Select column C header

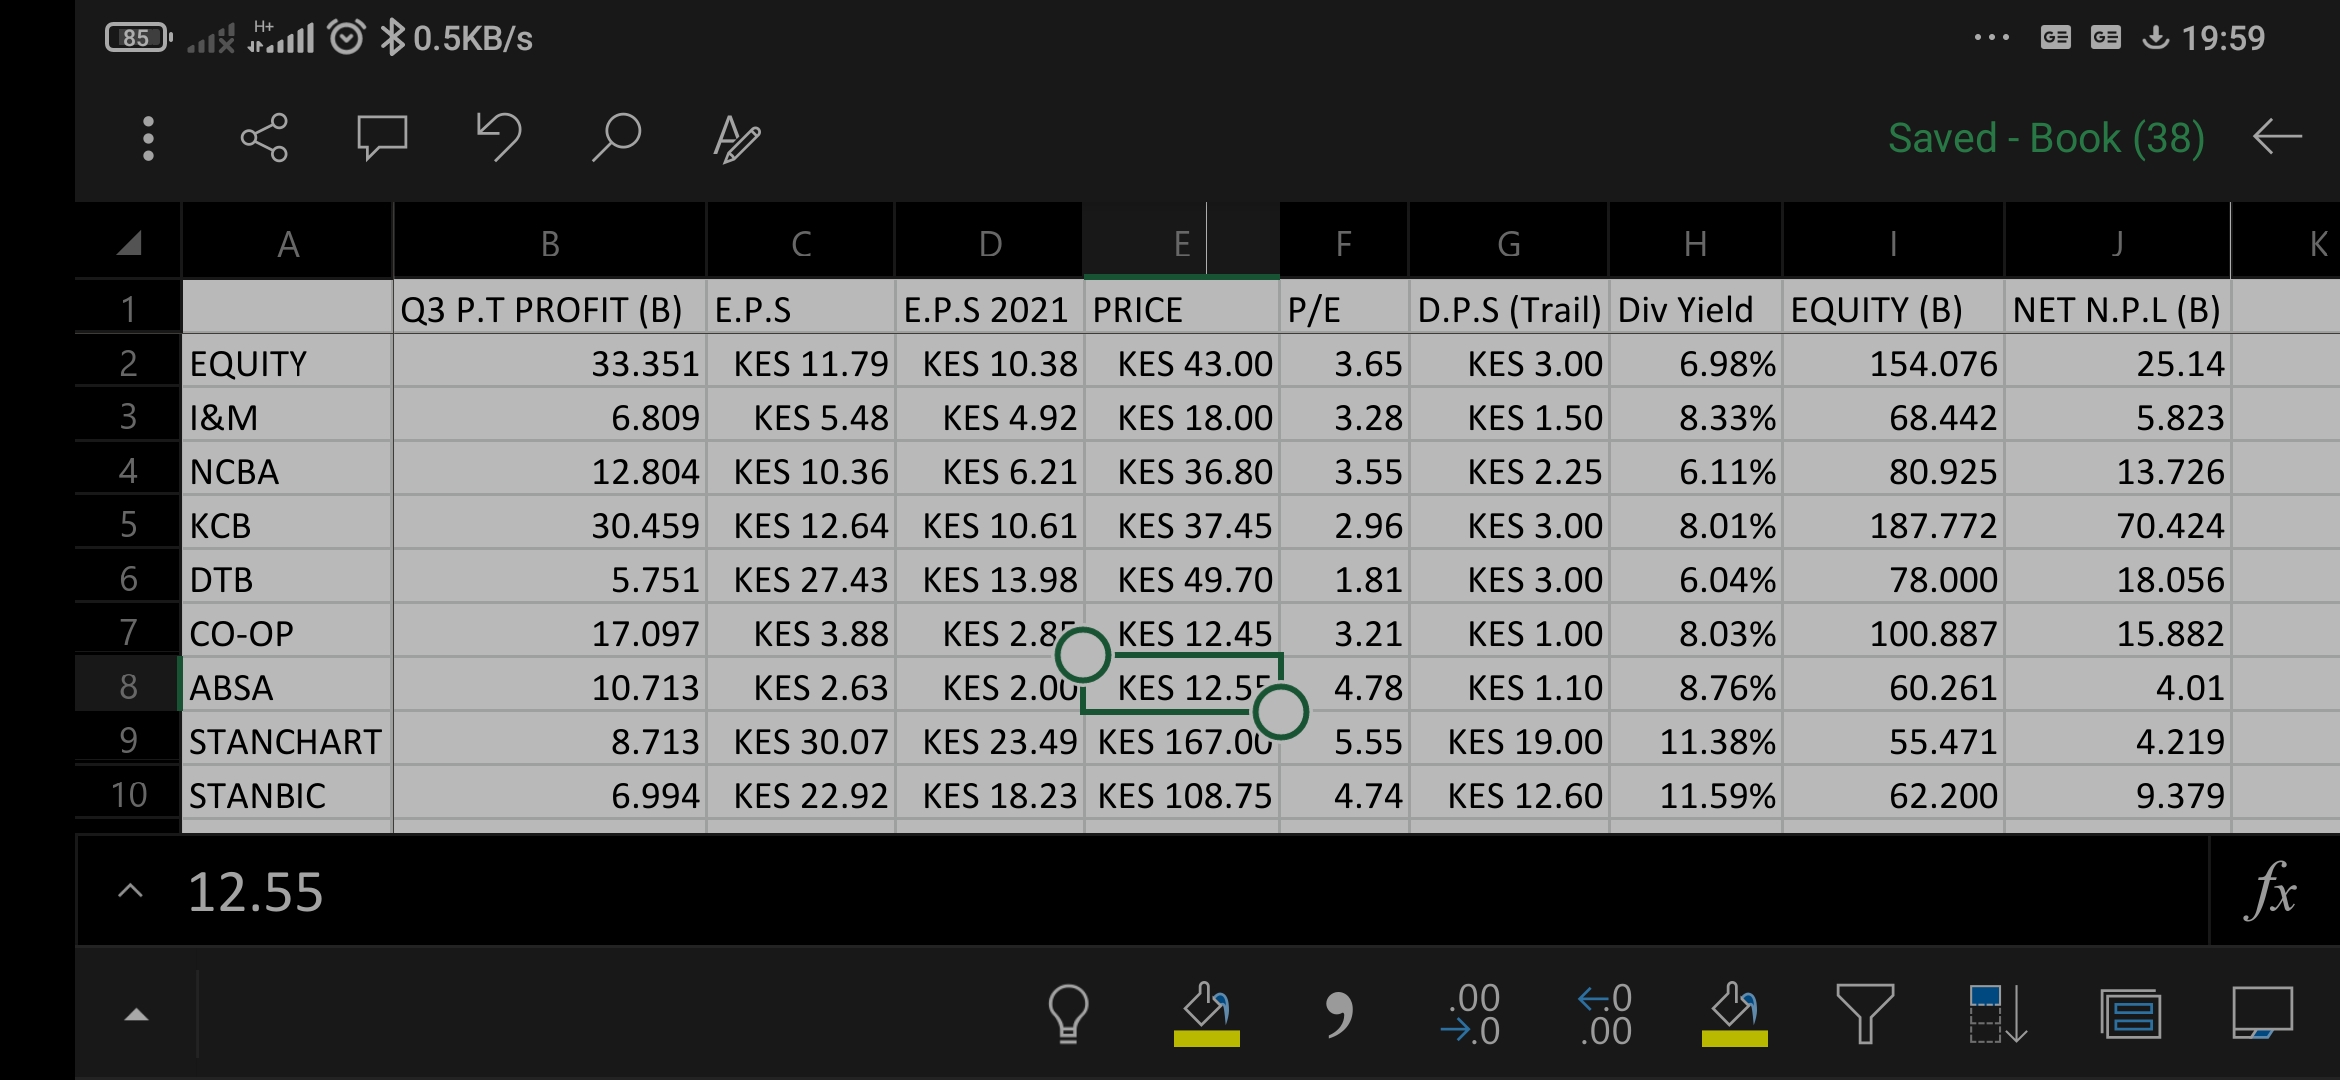pos(801,243)
